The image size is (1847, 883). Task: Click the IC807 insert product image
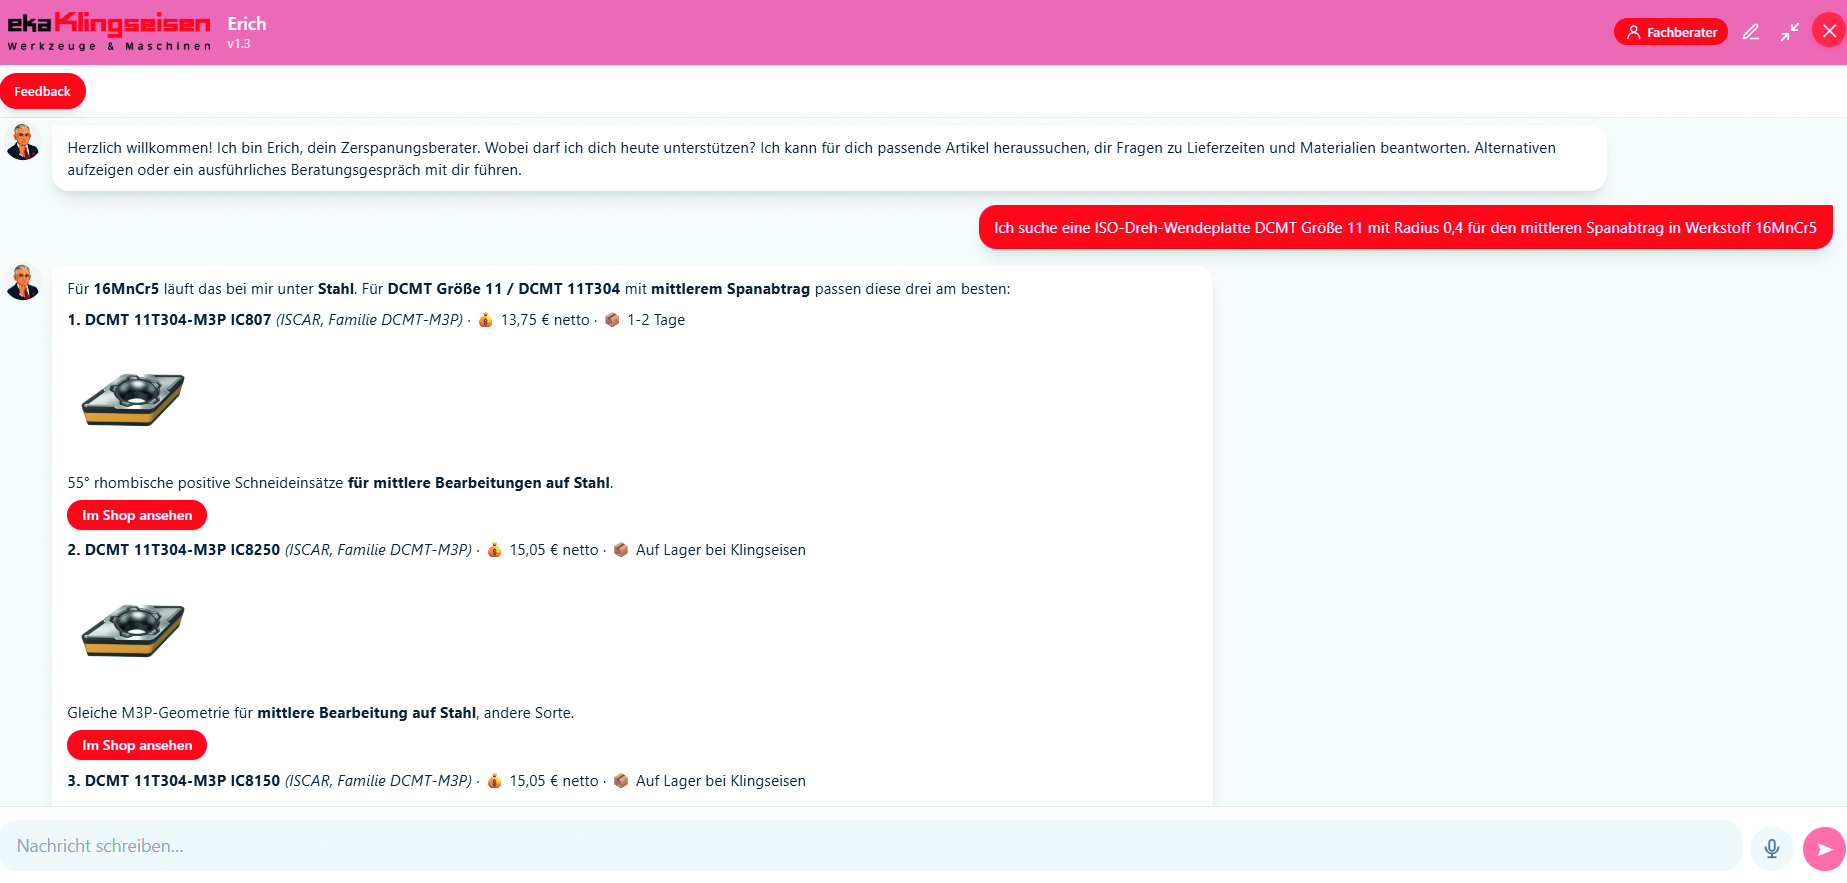[133, 400]
